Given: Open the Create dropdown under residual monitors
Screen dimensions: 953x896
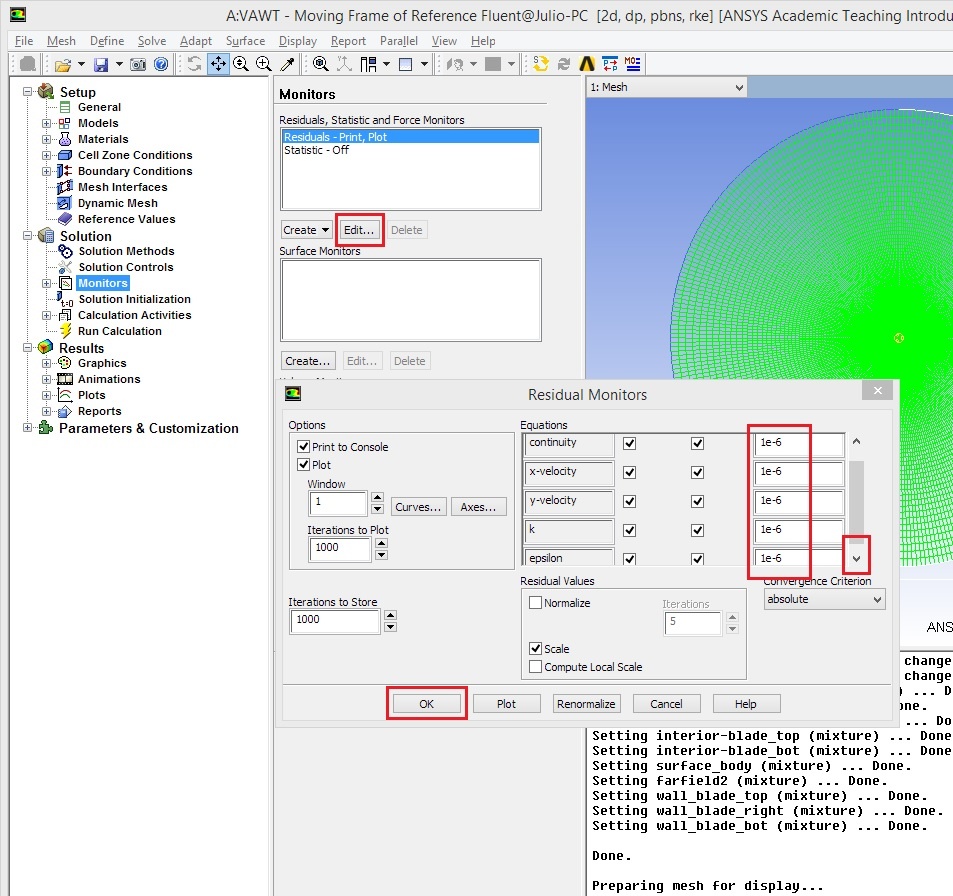Looking at the screenshot, I should point(306,230).
